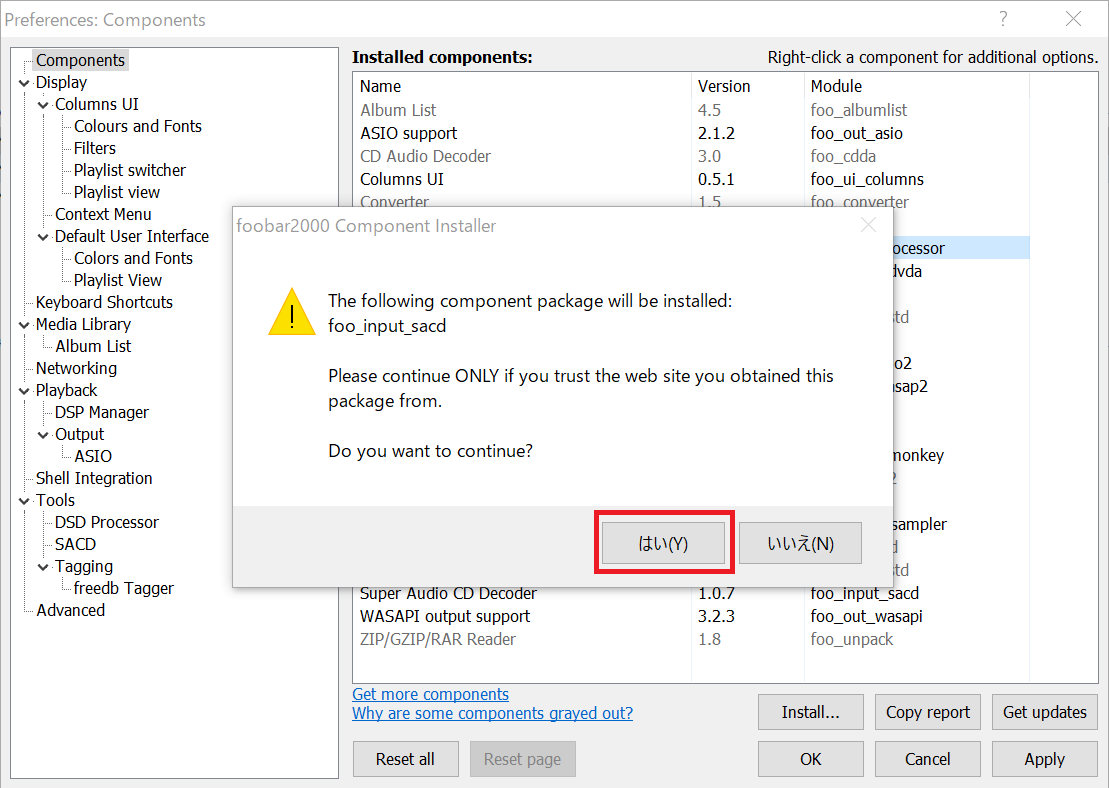This screenshot has width=1109, height=788.
Task: Click the foo_out_wasapi module cell
Action: (x=866, y=616)
